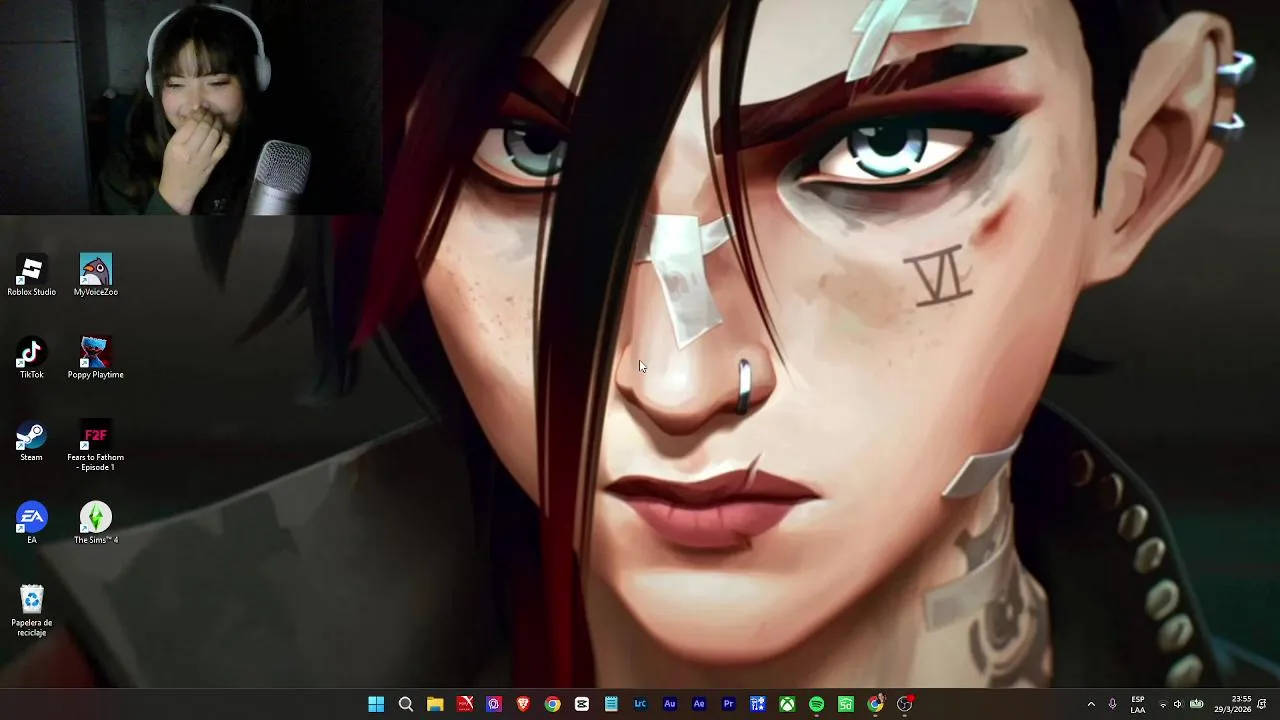Open the clock showing 23:55 29/3/2026
Viewport: 1280px width, 720px height.
(1232, 704)
